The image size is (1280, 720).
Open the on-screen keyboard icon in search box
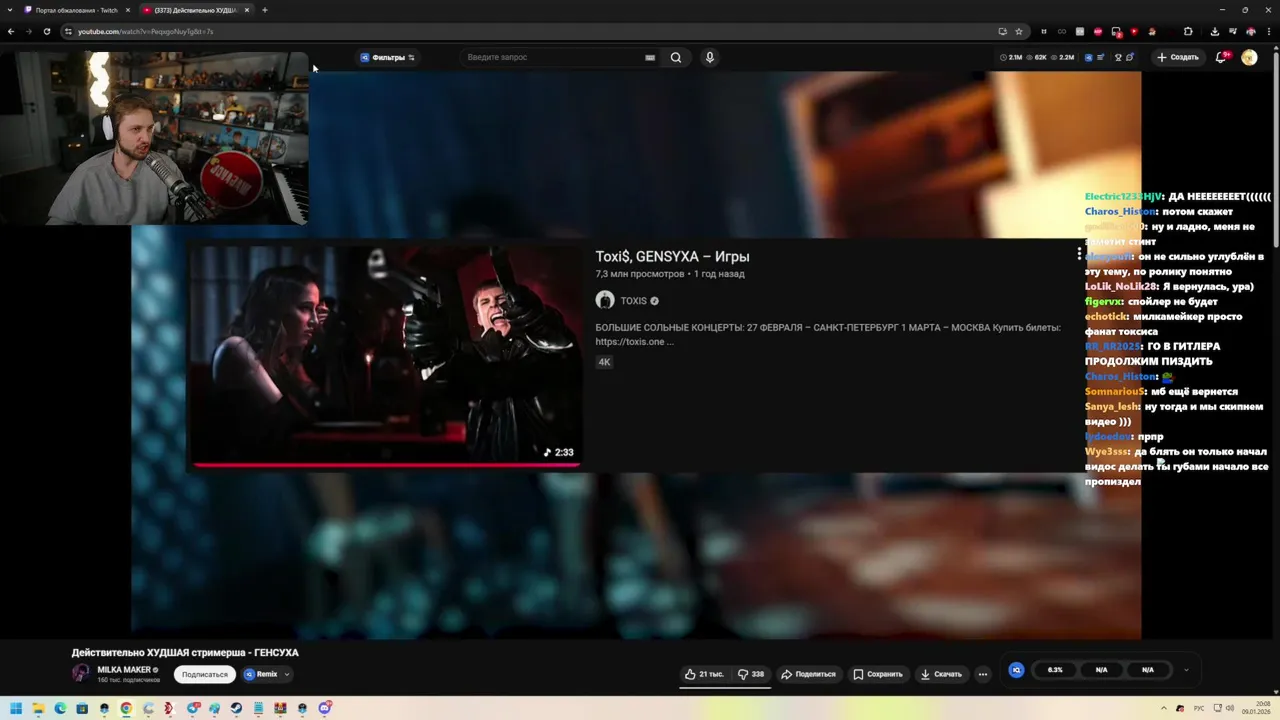[650, 57]
